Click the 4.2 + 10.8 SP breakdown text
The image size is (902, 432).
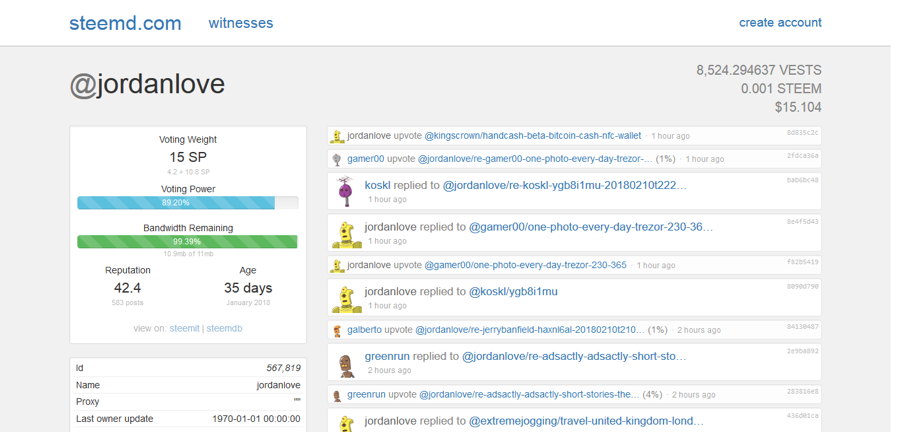(188, 172)
